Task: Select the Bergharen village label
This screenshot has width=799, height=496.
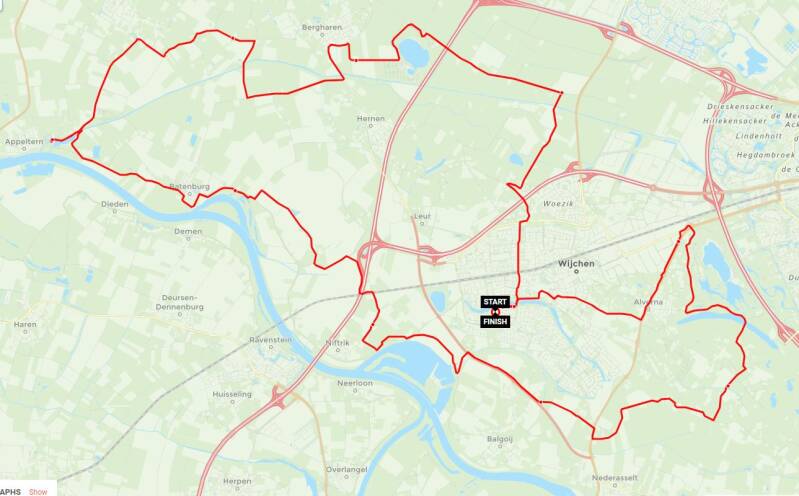Action: pos(322,28)
